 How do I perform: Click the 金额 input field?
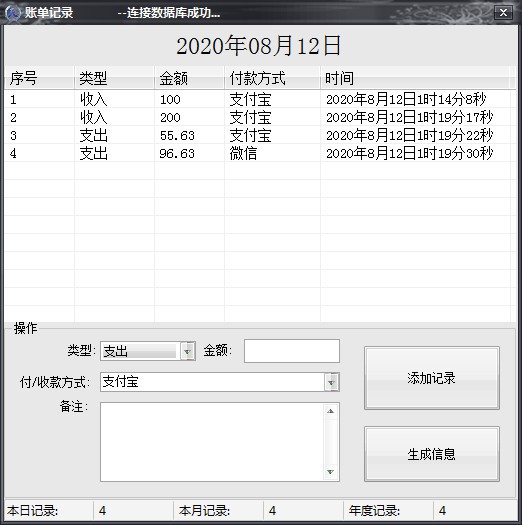292,351
